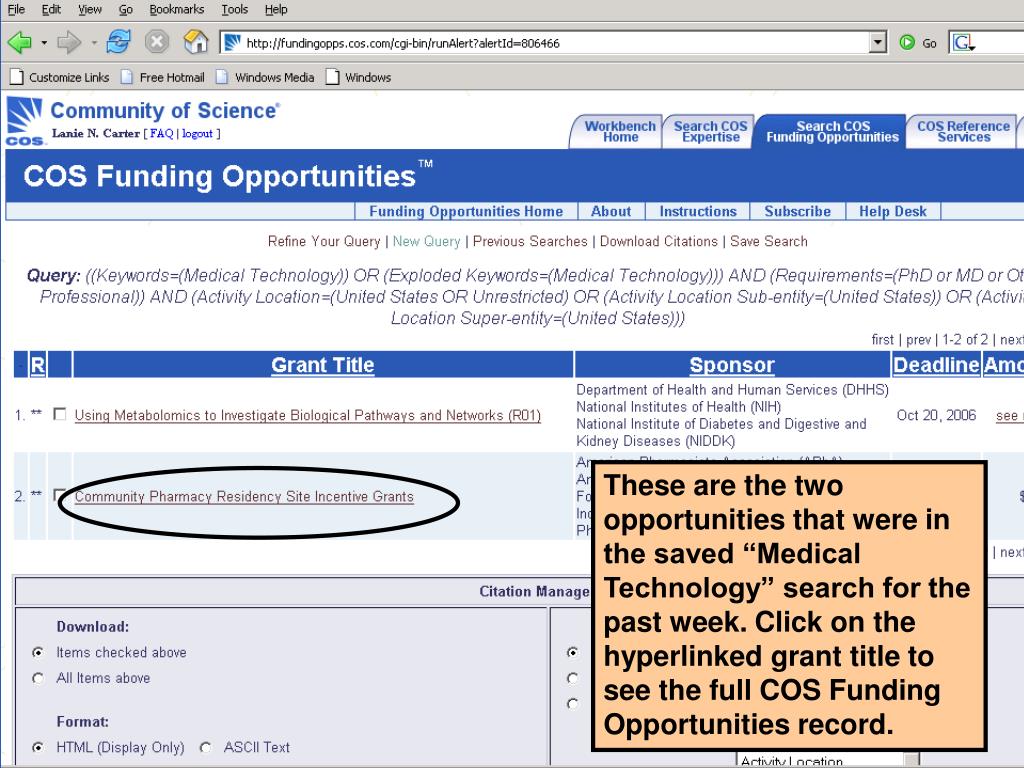Select the All Items above radio button
The width and height of the screenshot is (1024, 768).
38,678
